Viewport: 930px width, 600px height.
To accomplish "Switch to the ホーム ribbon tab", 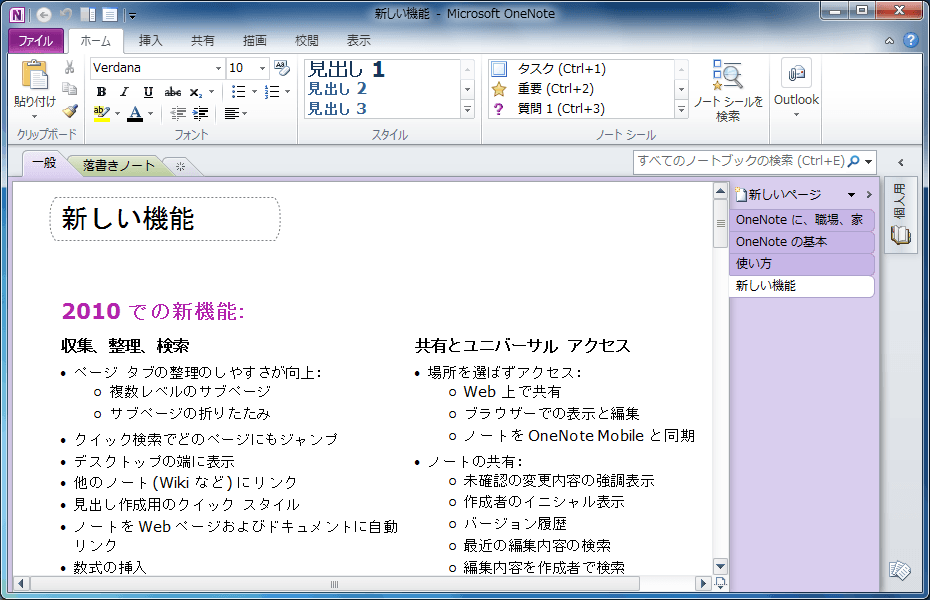I will coord(95,41).
